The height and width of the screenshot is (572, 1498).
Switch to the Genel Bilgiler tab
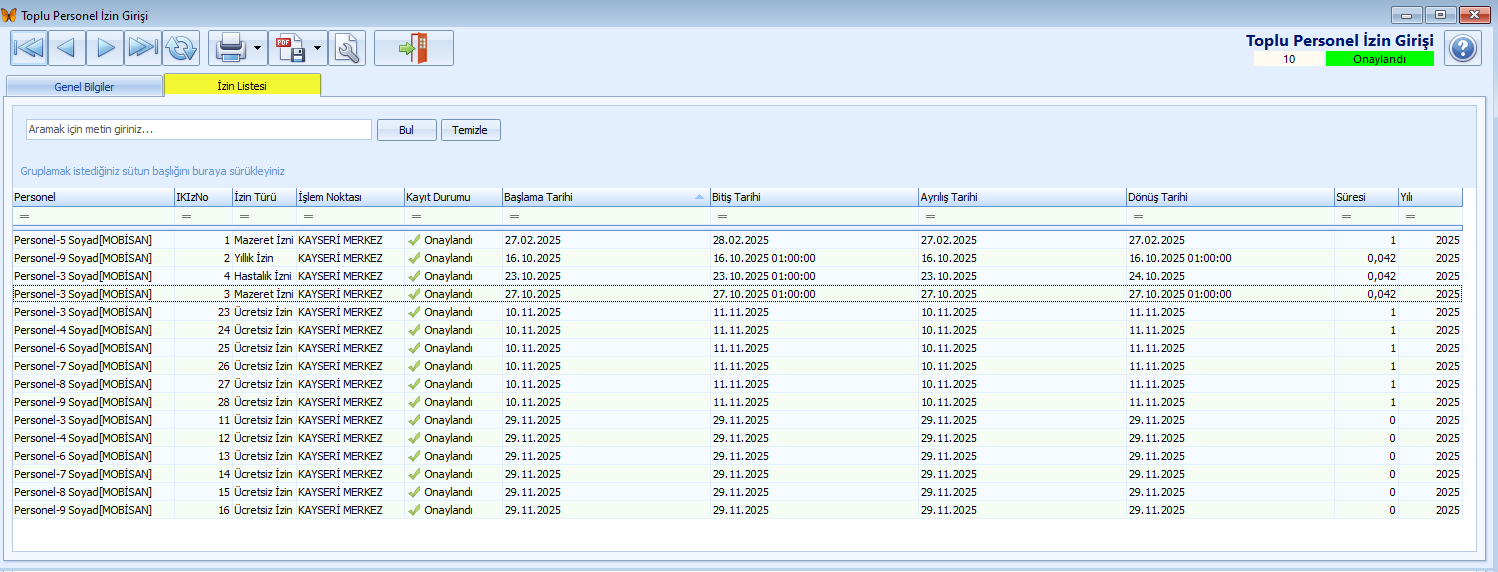click(84, 87)
